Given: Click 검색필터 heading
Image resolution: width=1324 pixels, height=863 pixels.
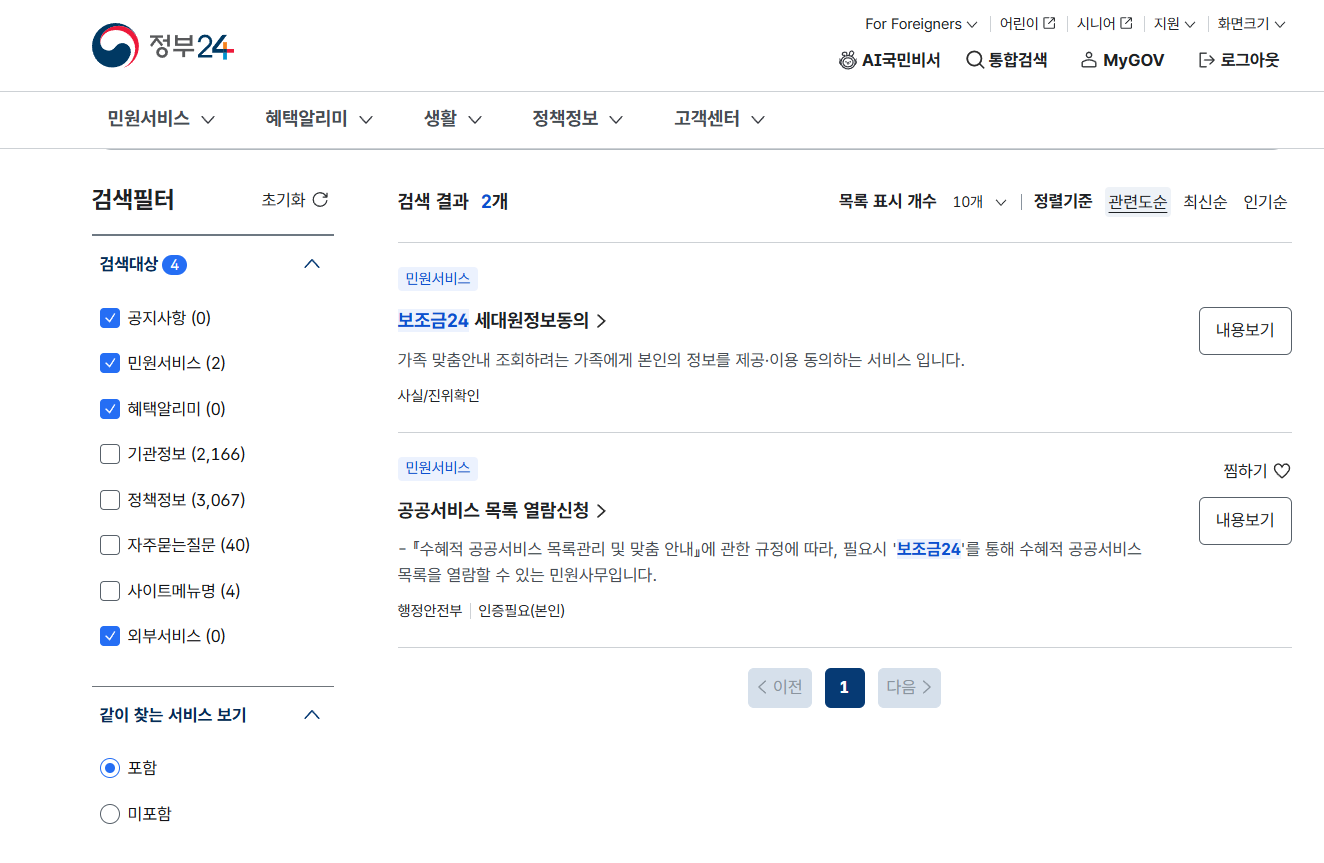Looking at the screenshot, I should pyautogui.click(x=133, y=200).
